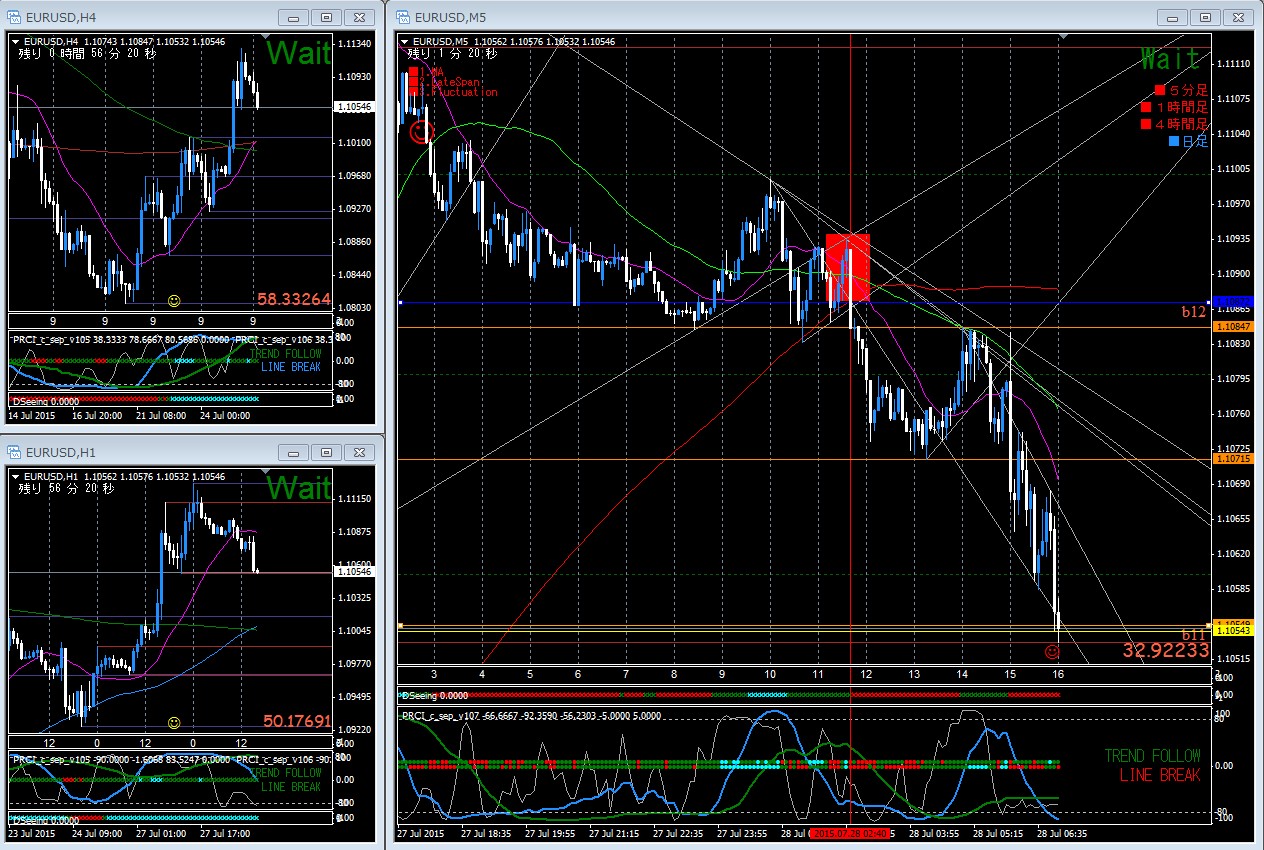Select the orange line's left anchor point in M5
The width and height of the screenshot is (1264, 850).
pos(400,626)
